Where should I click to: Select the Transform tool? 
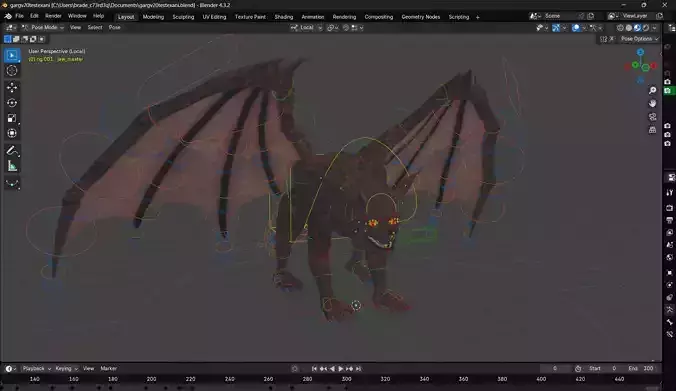12,133
